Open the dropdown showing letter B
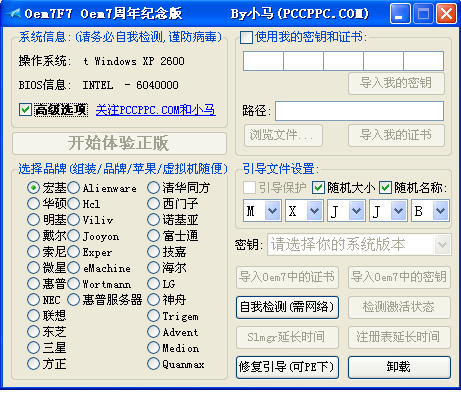 [x=430, y=211]
